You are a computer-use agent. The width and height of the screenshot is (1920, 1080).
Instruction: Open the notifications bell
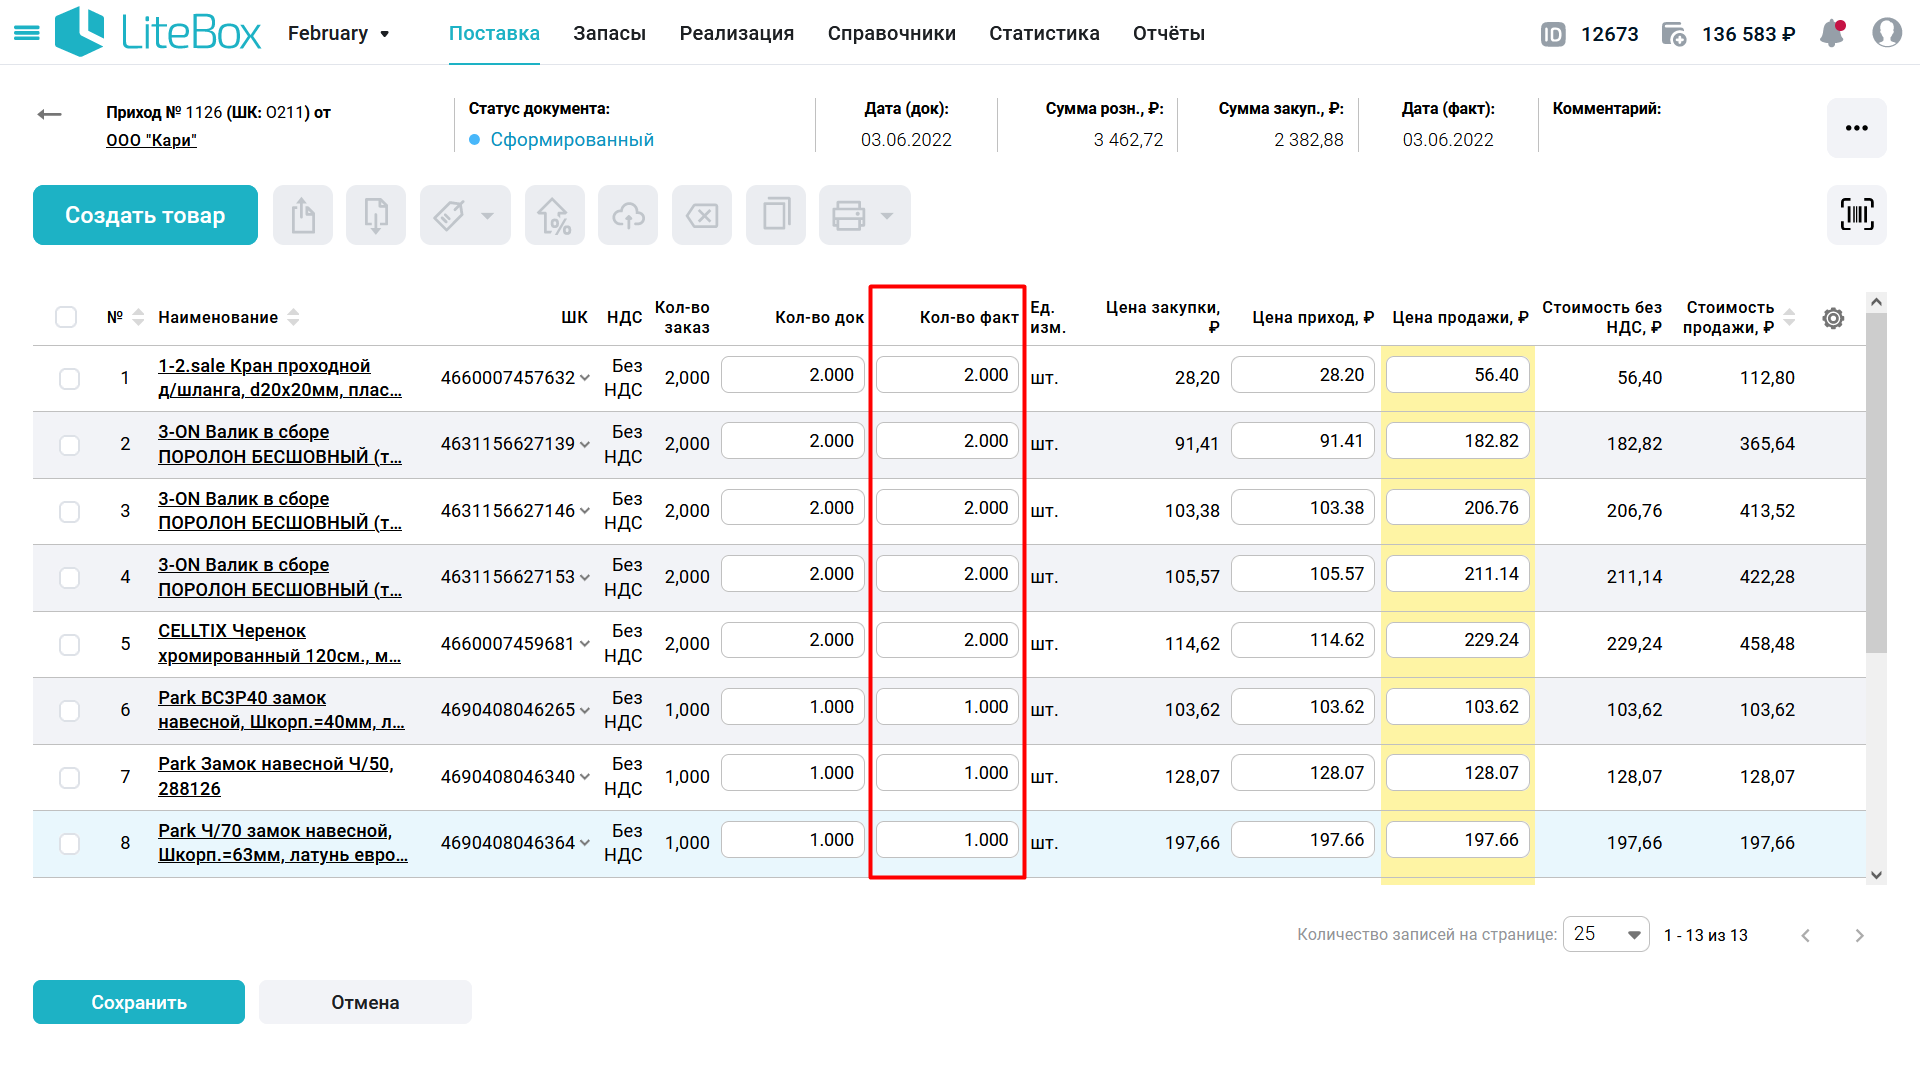pos(1831,34)
